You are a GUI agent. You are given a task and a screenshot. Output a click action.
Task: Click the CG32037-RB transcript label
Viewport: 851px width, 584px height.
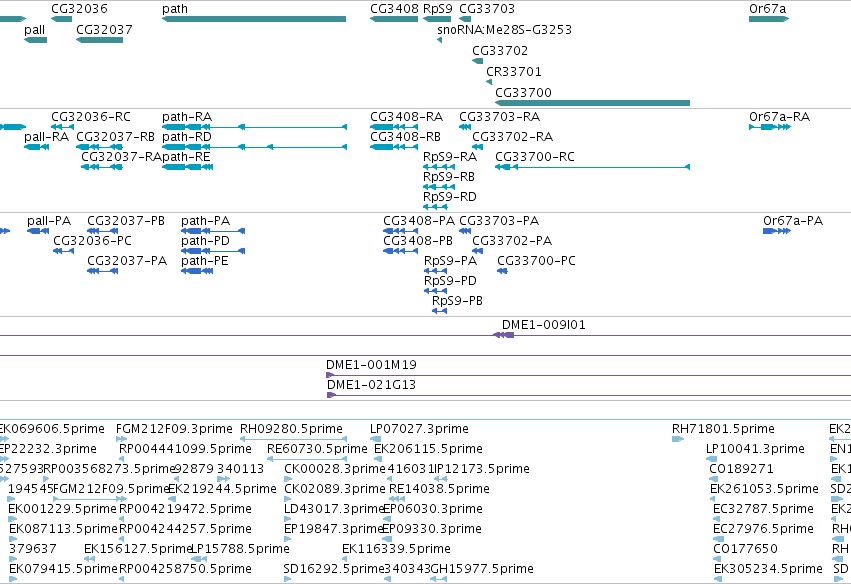point(115,137)
